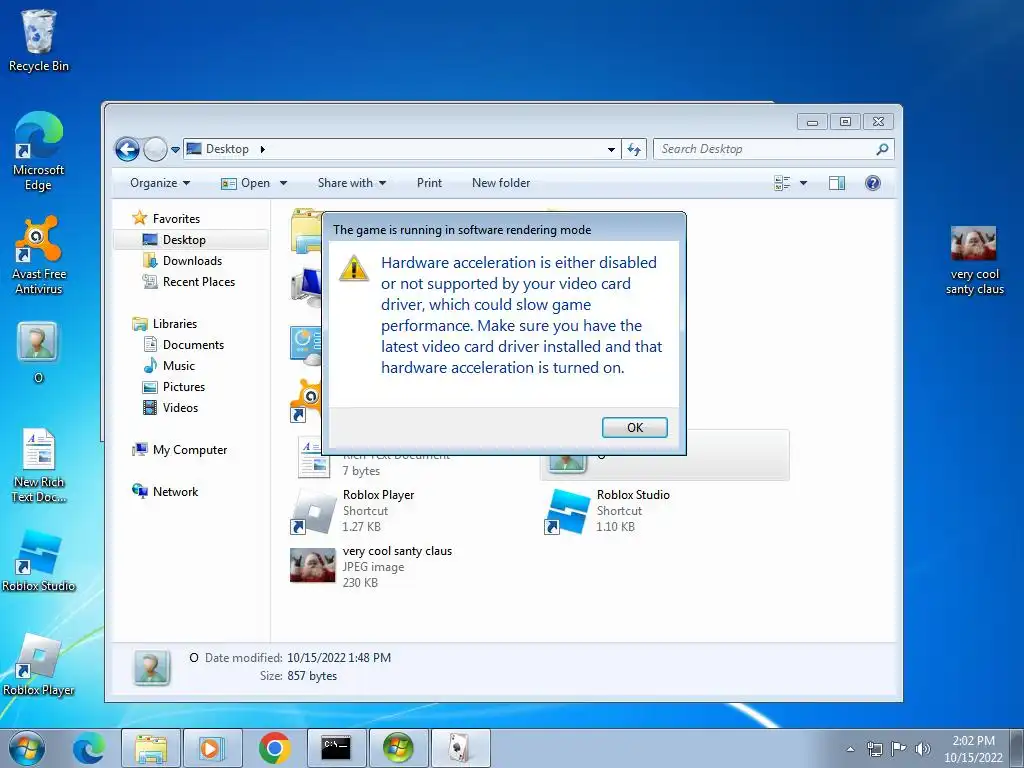Viewport: 1024px width, 768px height.
Task: Select Libraries in navigation pane
Action: click(x=165, y=323)
